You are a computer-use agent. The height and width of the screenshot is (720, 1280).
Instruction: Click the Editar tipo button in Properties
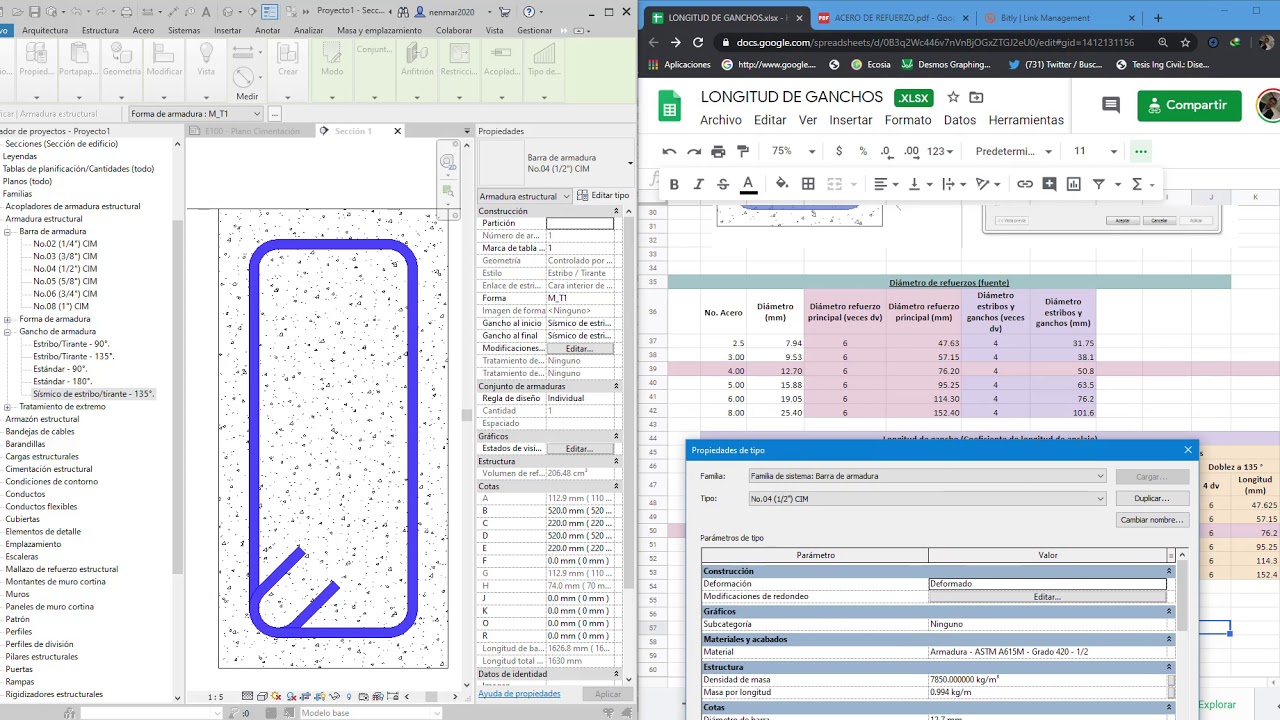pos(604,196)
